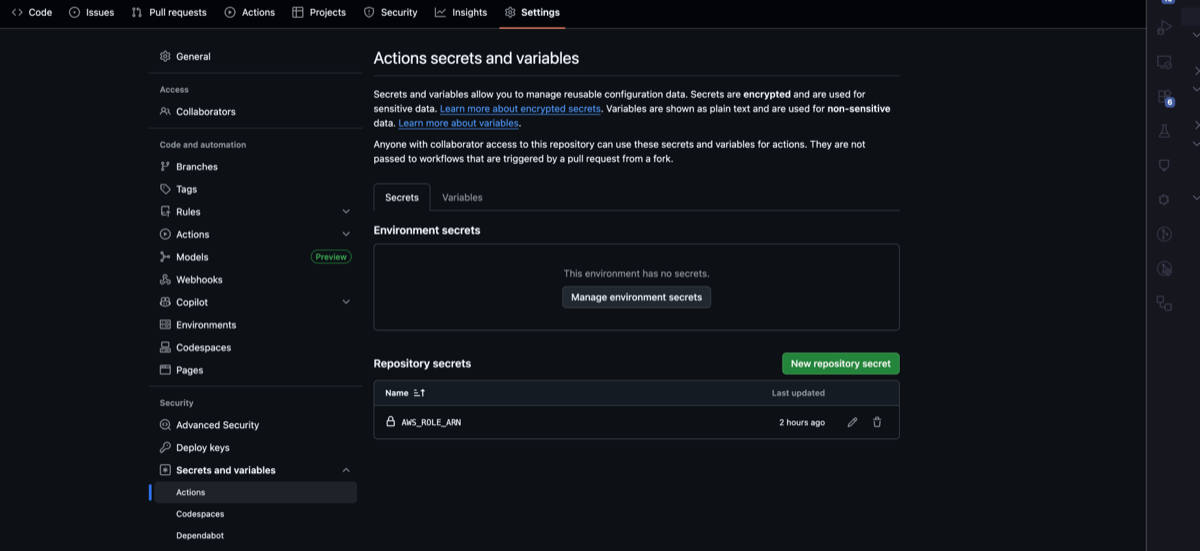Screen dimensions: 1200x551
Task: Click 'This environment has no secrets.' text
Action: (636, 273)
